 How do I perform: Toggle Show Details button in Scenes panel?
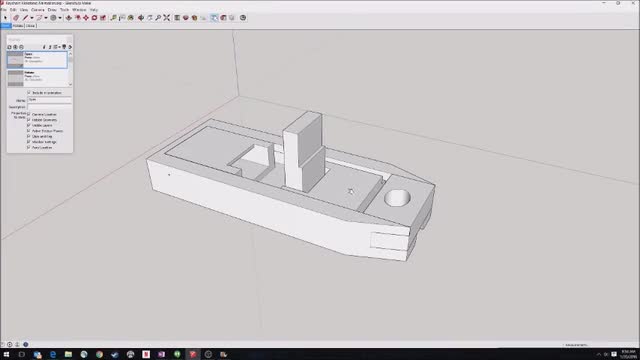pos(64,47)
